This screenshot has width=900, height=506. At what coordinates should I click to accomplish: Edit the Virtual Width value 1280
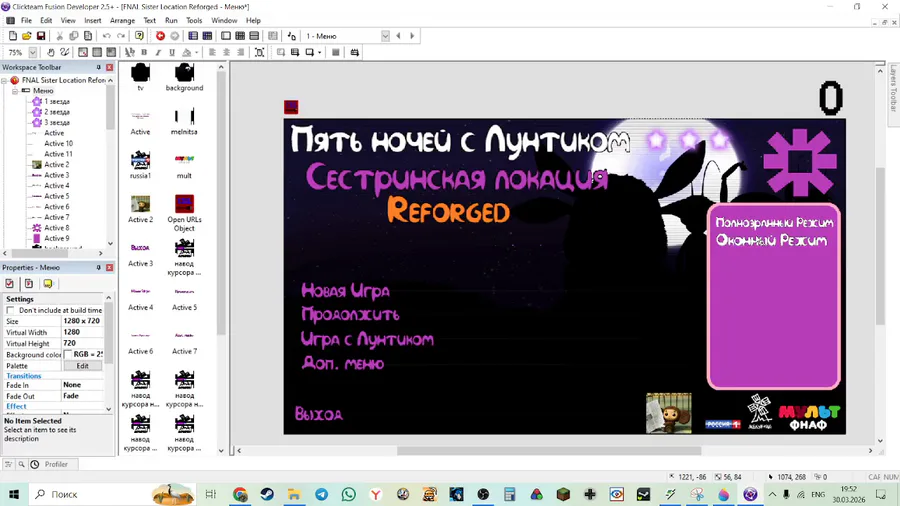pos(82,332)
